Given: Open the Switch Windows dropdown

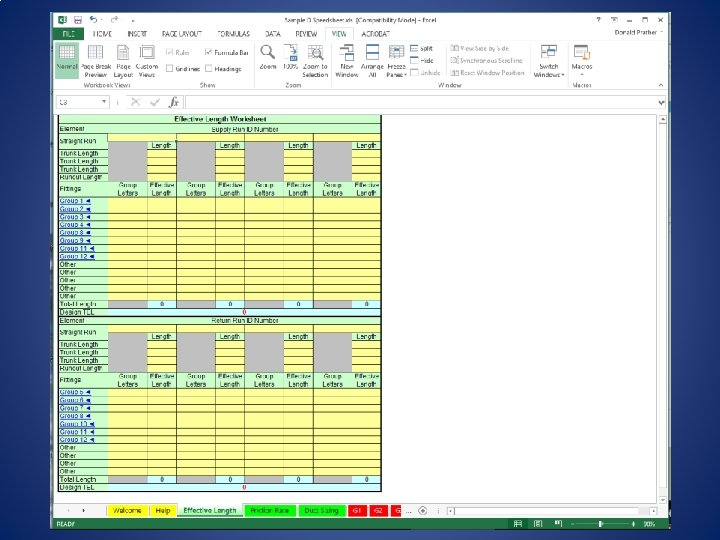Looking at the screenshot, I should click(x=549, y=61).
